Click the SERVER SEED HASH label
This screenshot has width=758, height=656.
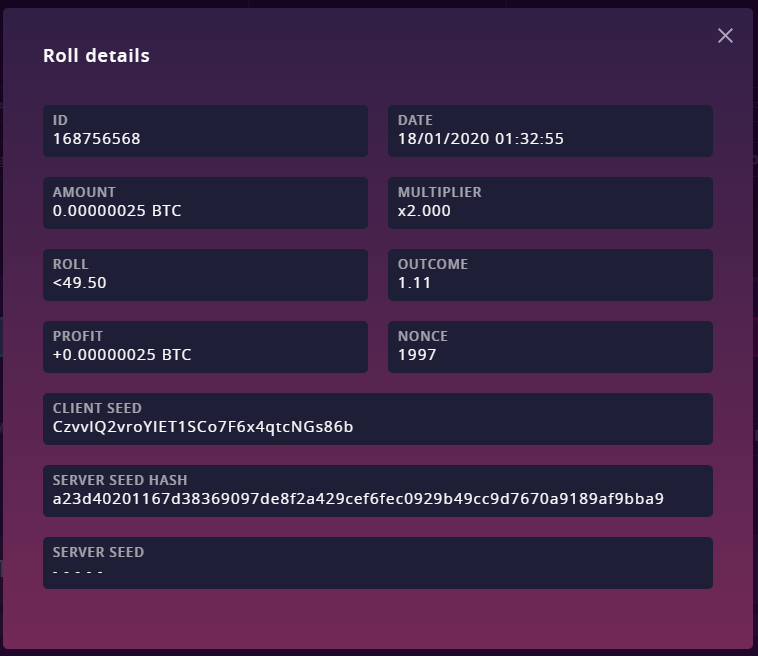coord(120,480)
